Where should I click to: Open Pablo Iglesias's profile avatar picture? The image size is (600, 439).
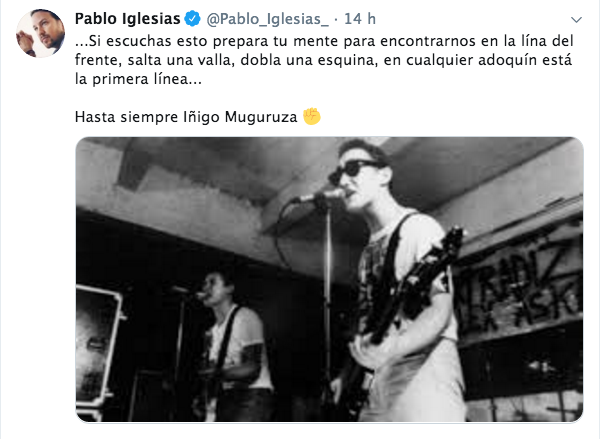tap(40, 33)
